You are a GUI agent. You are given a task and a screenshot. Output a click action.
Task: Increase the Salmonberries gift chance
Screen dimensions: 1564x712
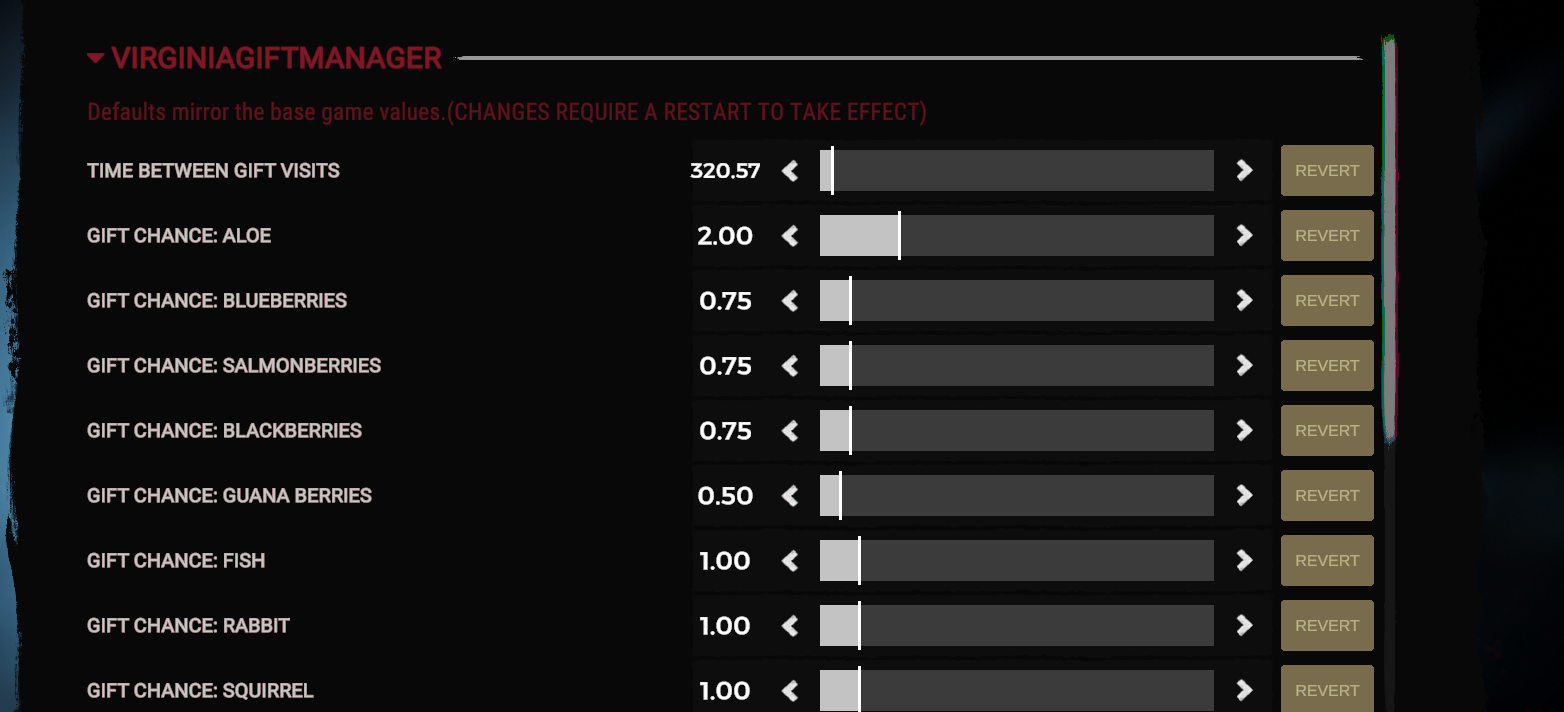tap(1244, 366)
